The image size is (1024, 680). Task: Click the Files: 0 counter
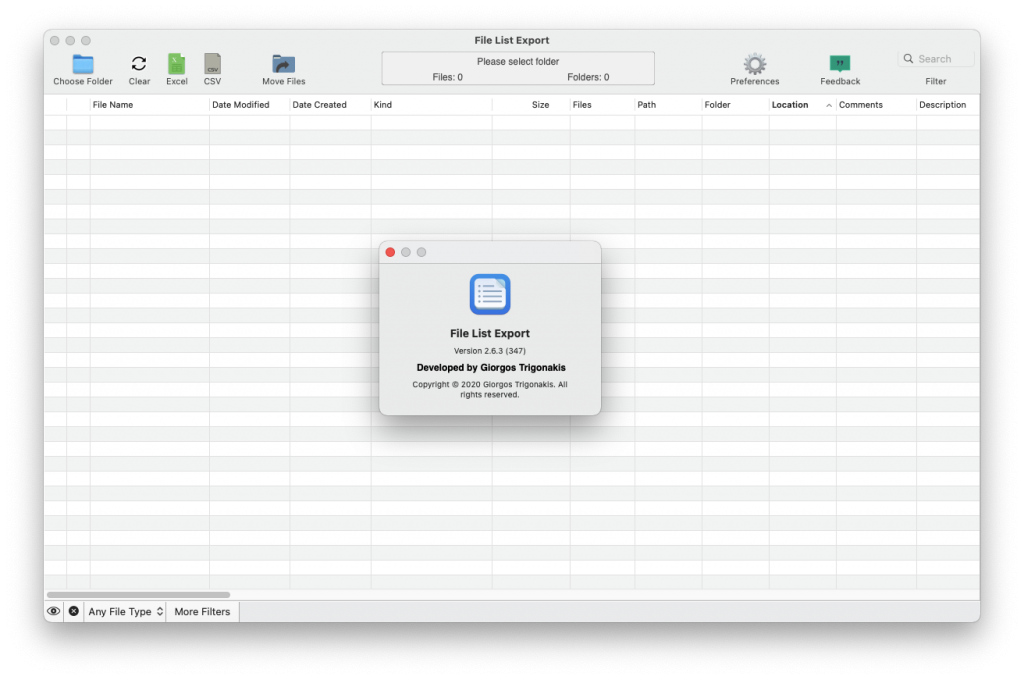(x=447, y=77)
